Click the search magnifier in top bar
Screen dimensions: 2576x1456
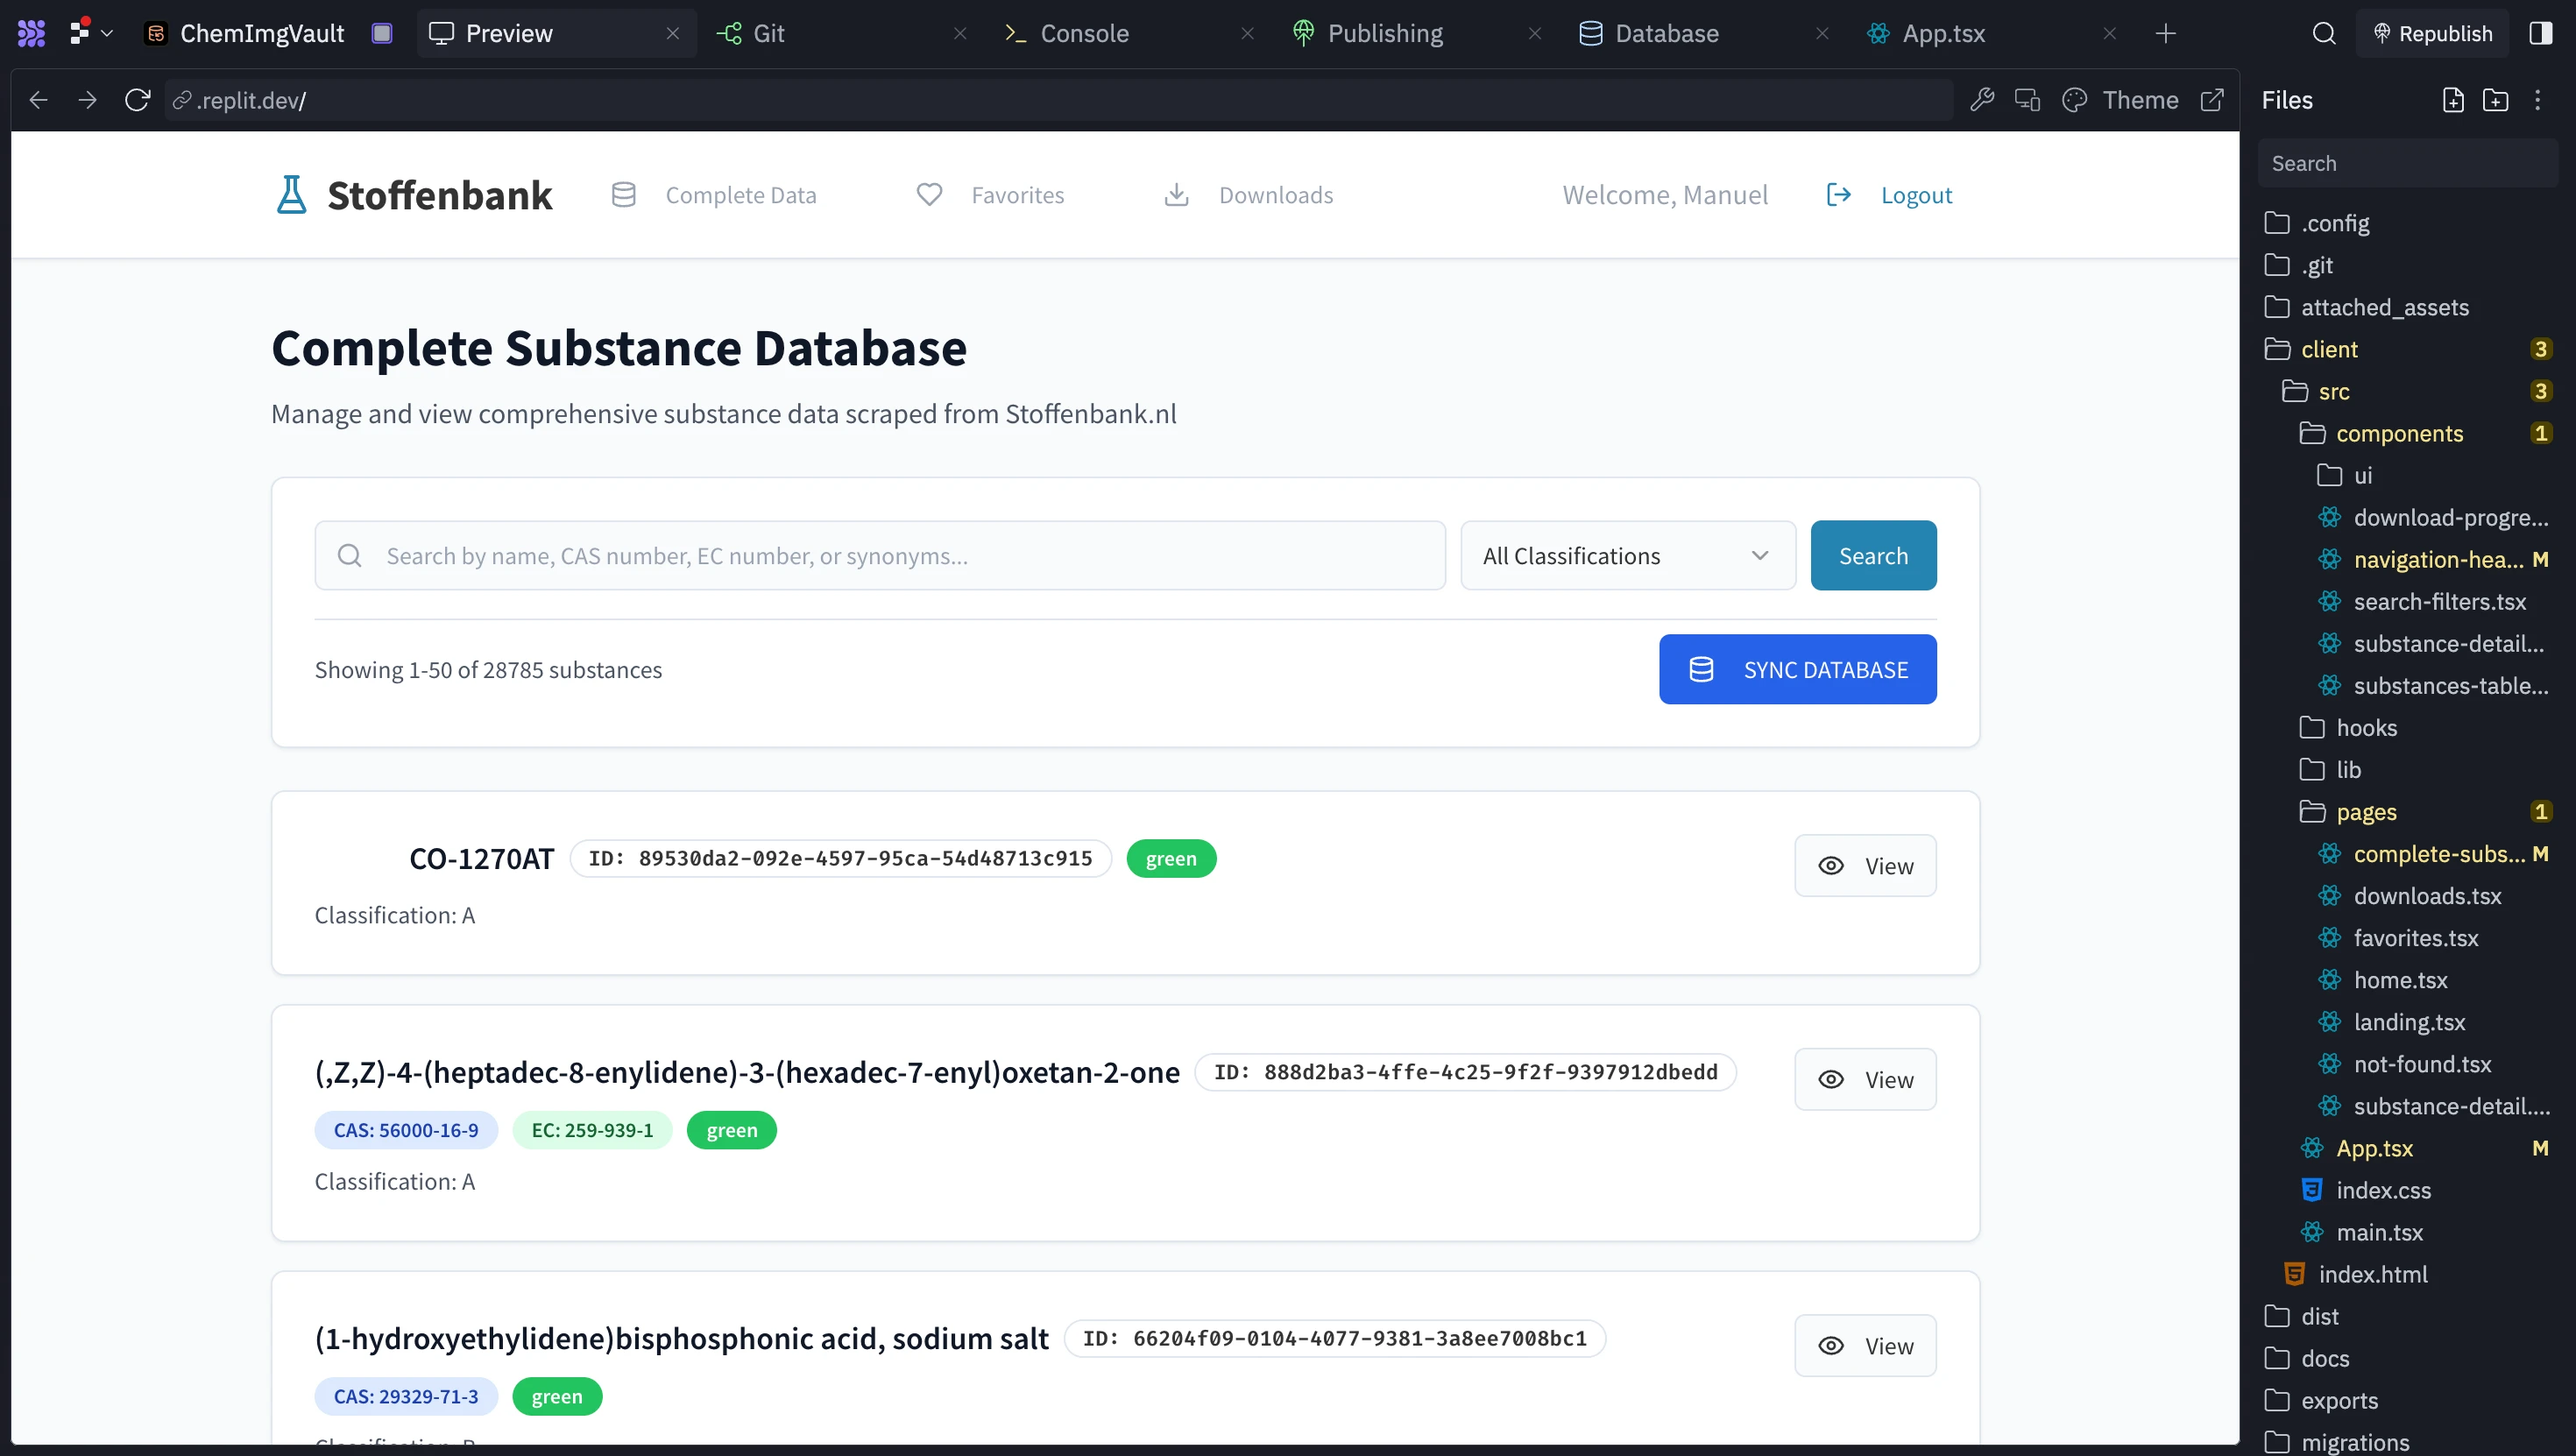(x=2324, y=33)
